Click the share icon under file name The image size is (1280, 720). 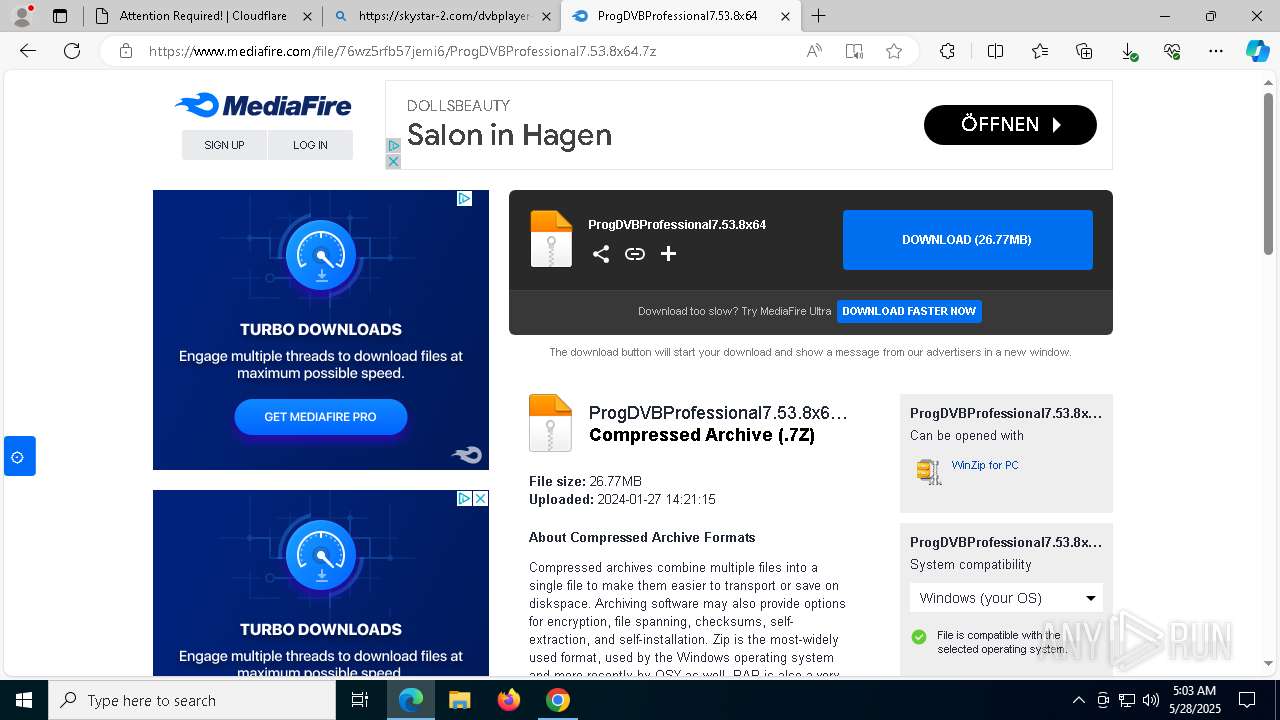[601, 254]
